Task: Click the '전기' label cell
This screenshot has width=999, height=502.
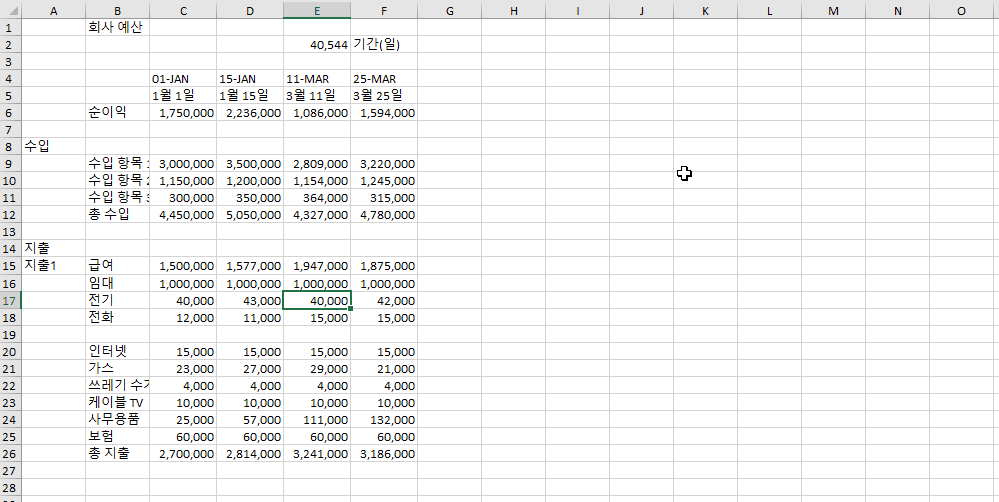Action: pos(117,300)
